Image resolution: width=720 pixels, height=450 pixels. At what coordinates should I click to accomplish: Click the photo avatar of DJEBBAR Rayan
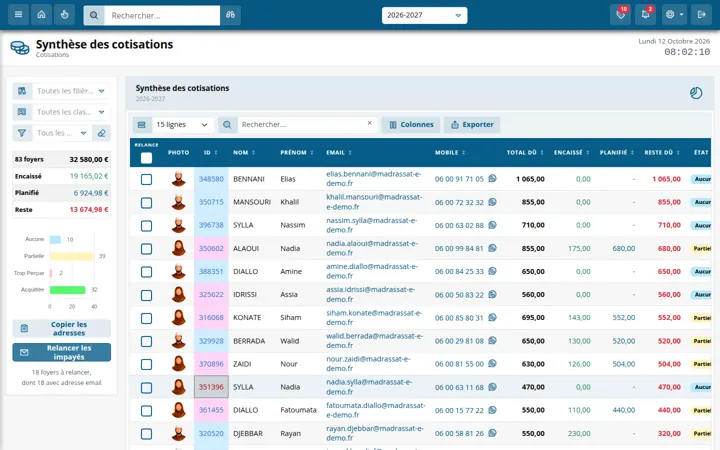click(x=179, y=433)
